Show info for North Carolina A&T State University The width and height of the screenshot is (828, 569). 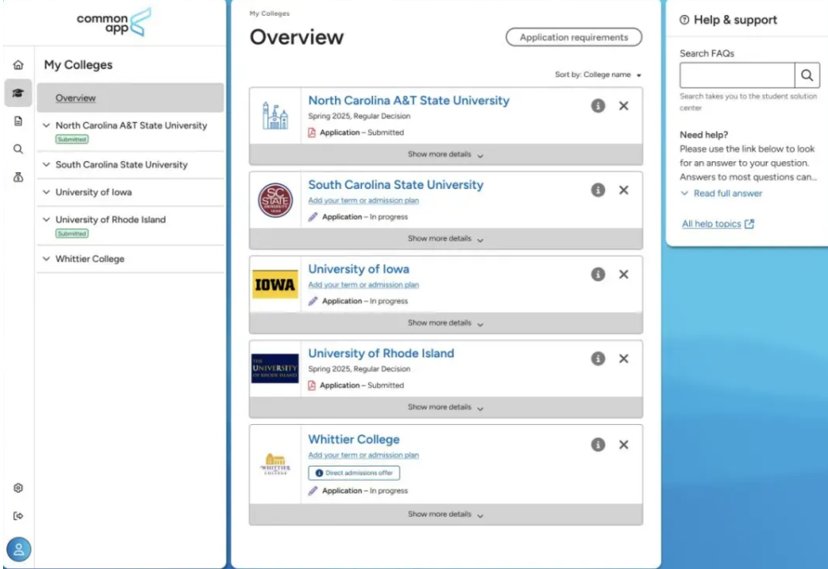pos(598,106)
